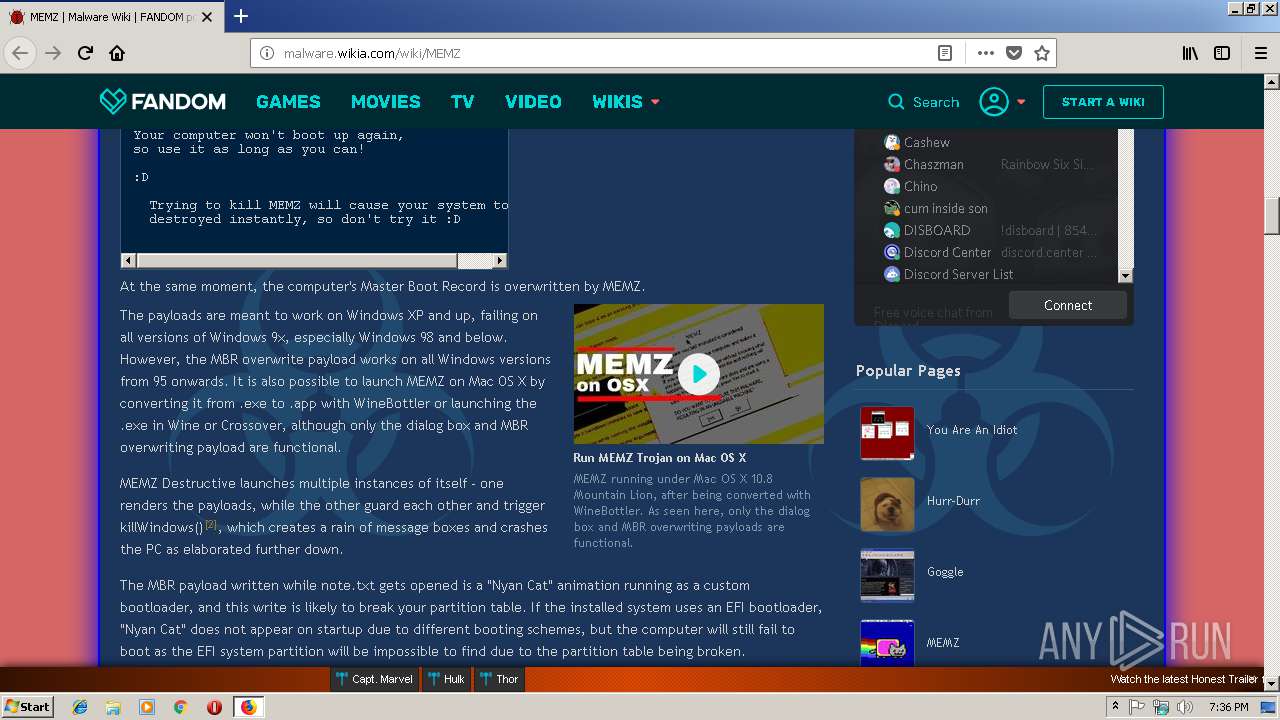Open a new browser tab

click(241, 16)
